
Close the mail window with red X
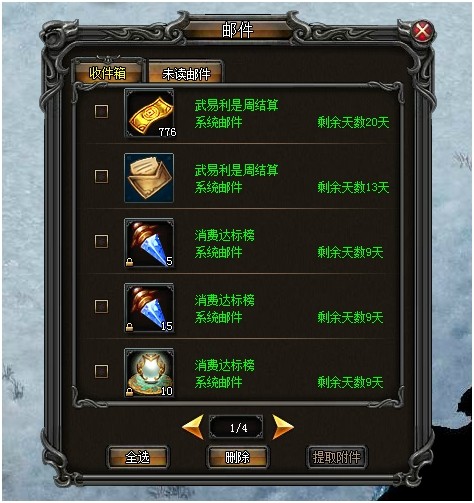(422, 32)
